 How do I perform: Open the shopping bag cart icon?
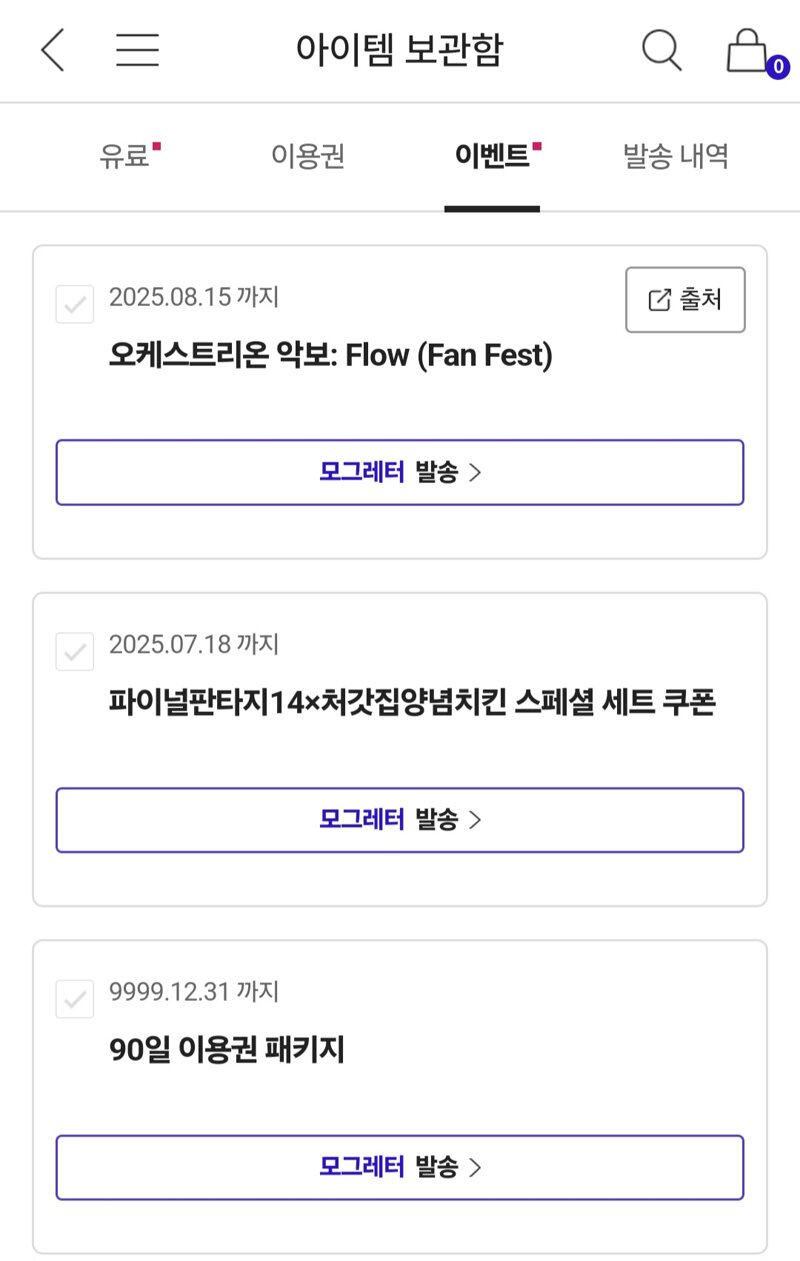coord(746,49)
